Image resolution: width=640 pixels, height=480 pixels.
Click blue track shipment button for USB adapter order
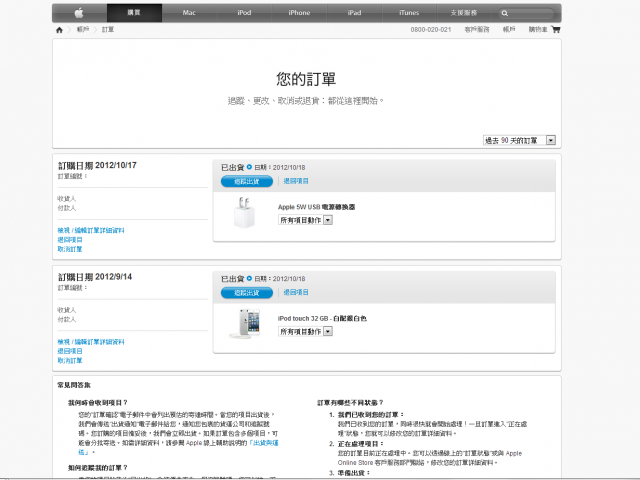(x=247, y=182)
